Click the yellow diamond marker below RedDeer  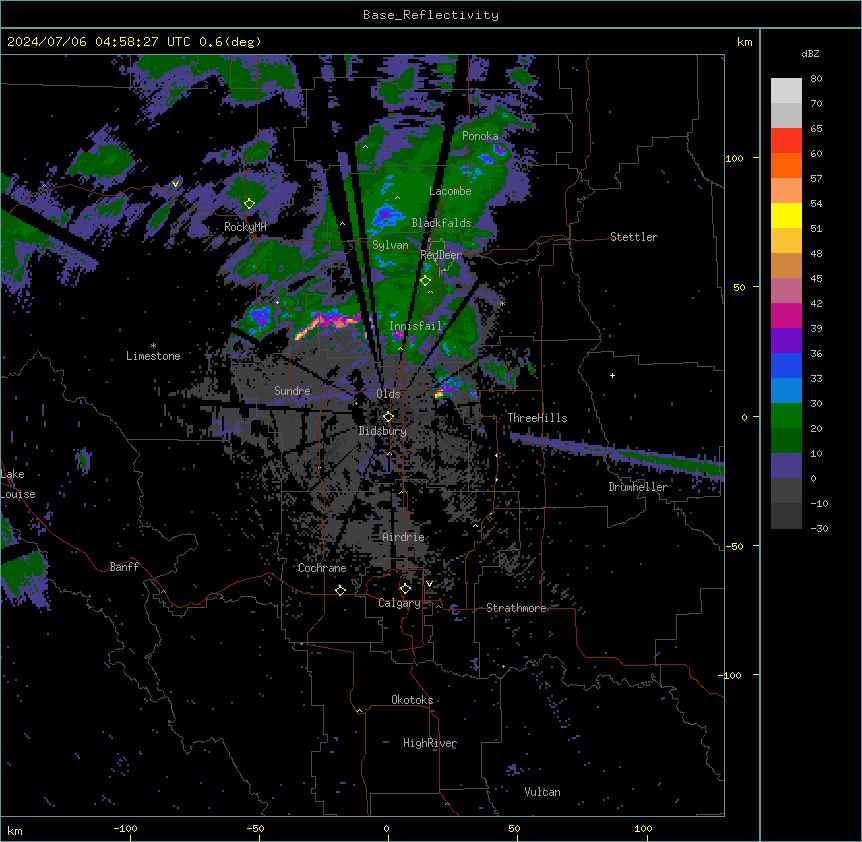tap(425, 281)
